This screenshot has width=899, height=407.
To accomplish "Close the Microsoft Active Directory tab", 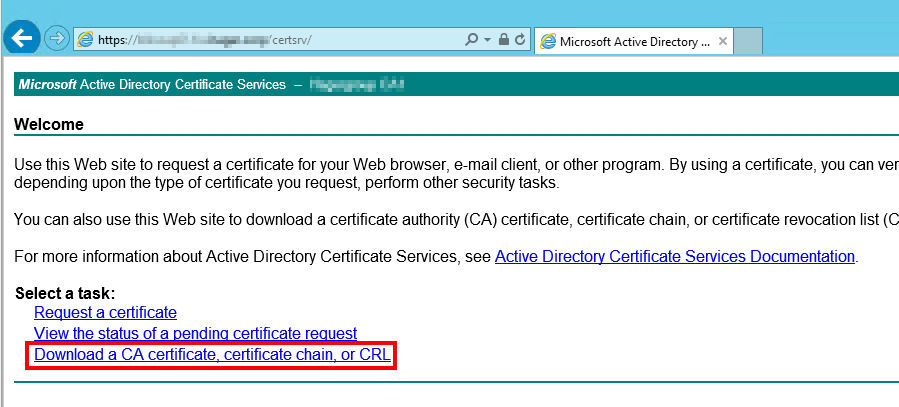I will tap(722, 41).
